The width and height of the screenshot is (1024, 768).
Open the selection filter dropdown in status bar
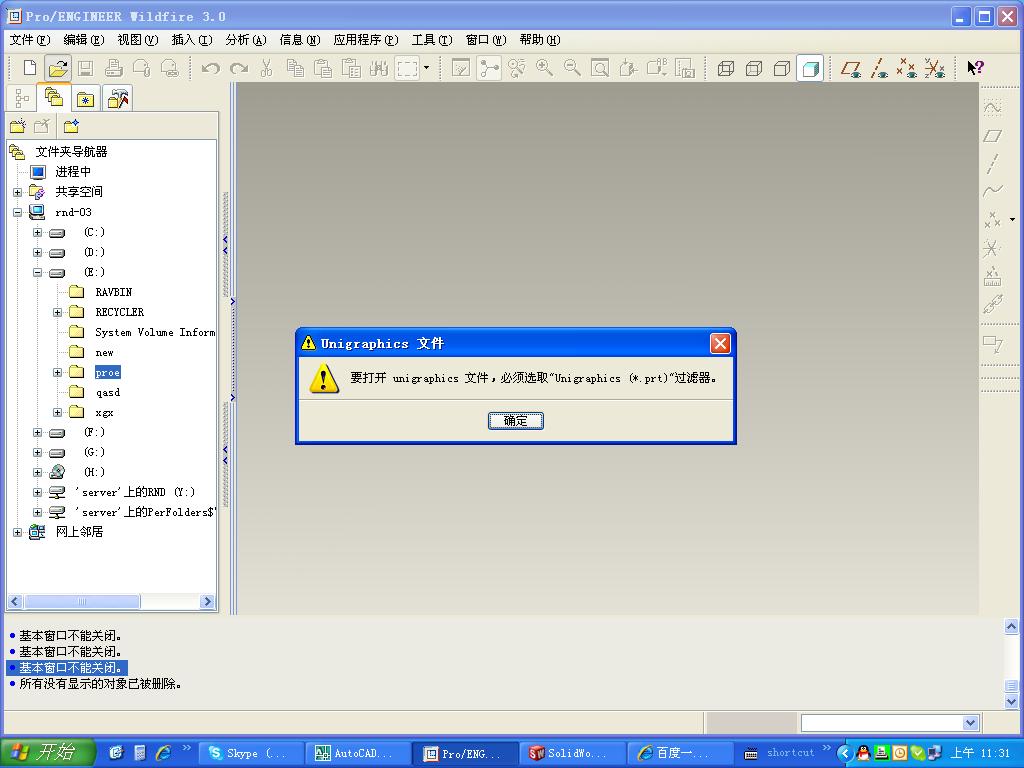[x=970, y=722]
